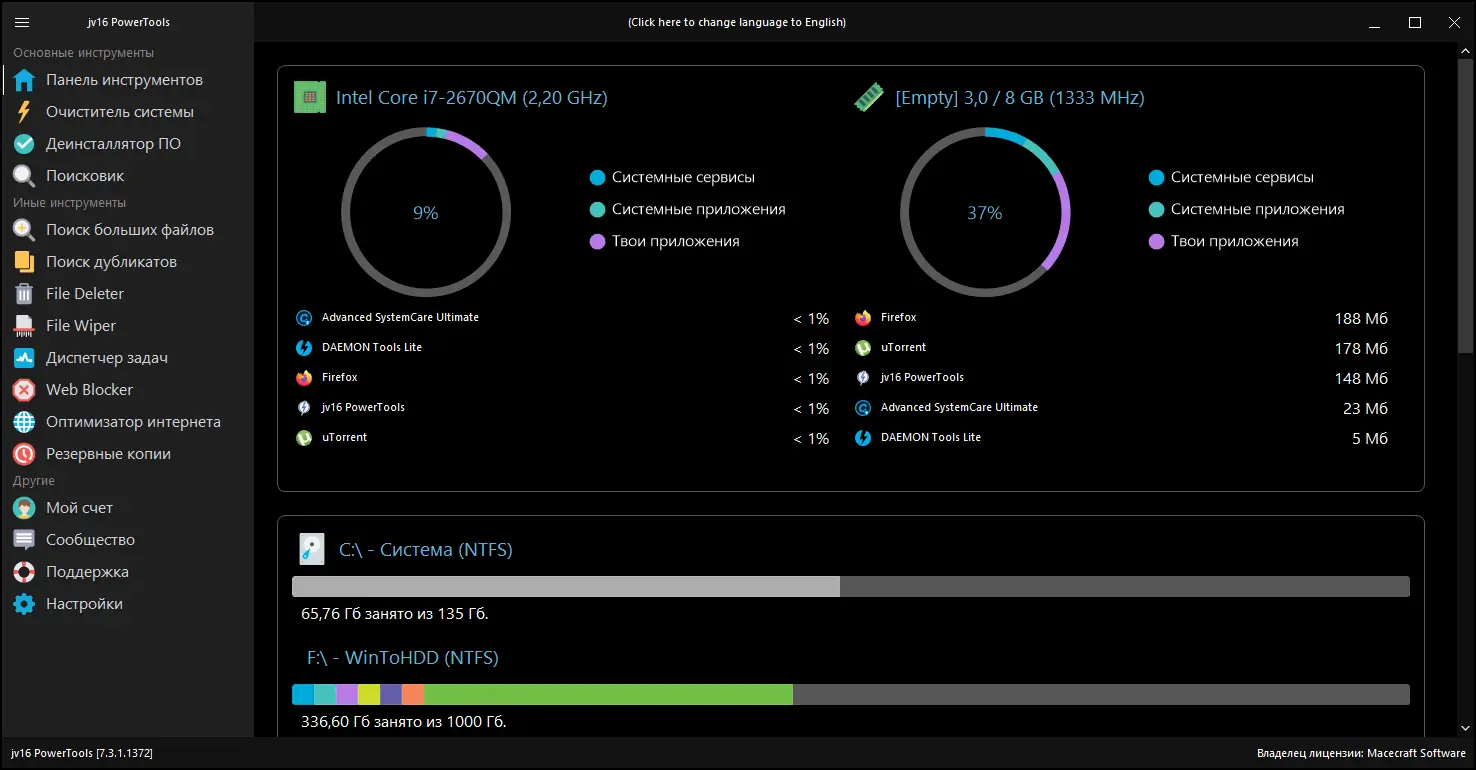Click the Поиск больших файлов icon
The image size is (1476, 770).
click(x=24, y=230)
